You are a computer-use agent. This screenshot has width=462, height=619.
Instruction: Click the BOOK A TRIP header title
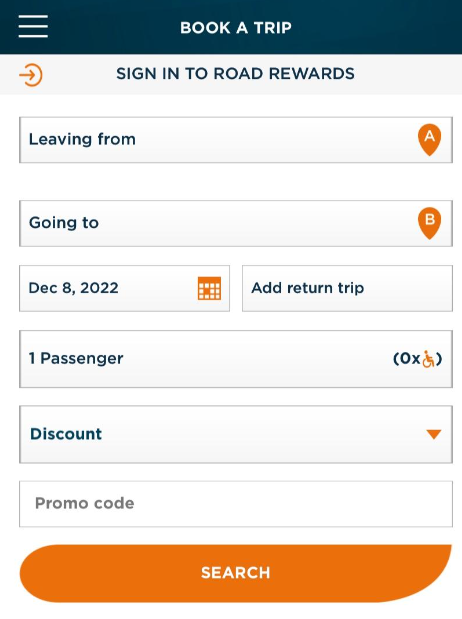236,28
